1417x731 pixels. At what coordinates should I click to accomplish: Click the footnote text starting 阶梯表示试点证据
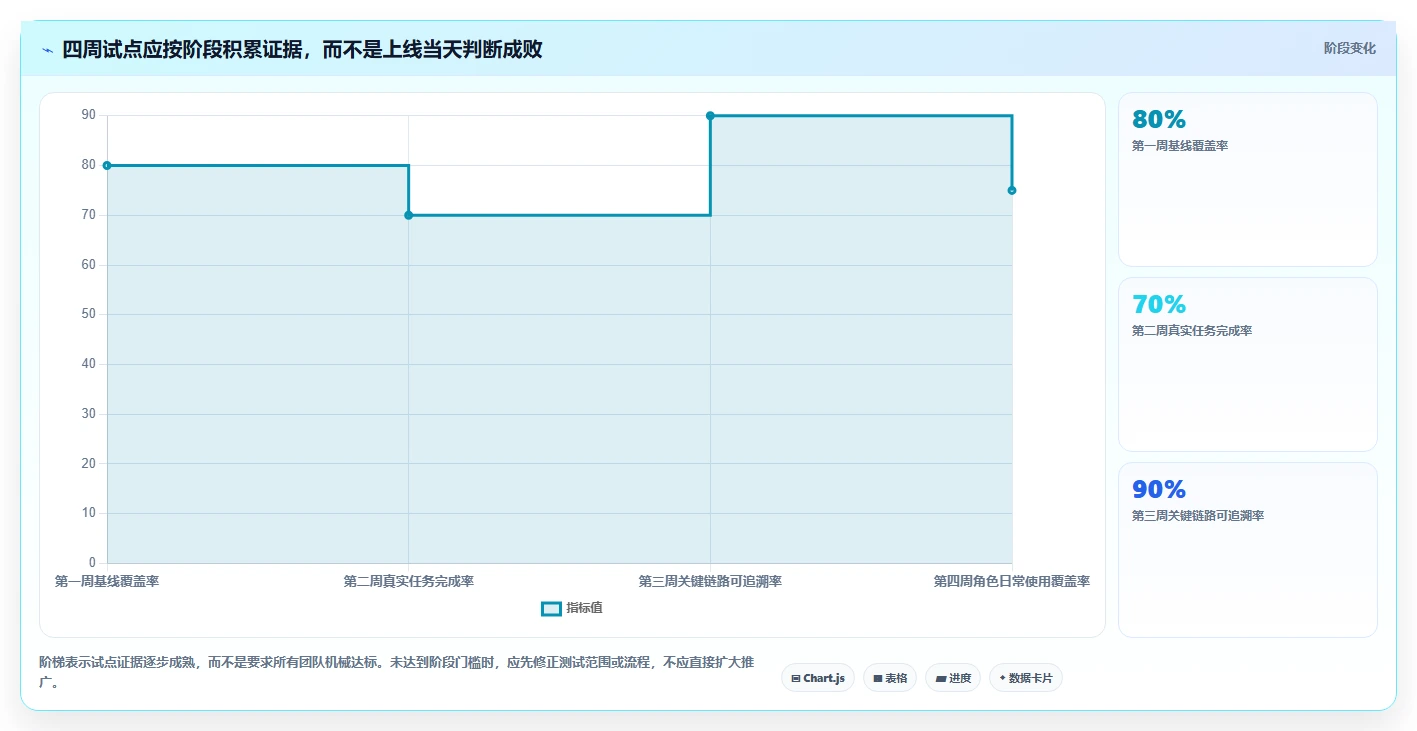[x=396, y=673]
